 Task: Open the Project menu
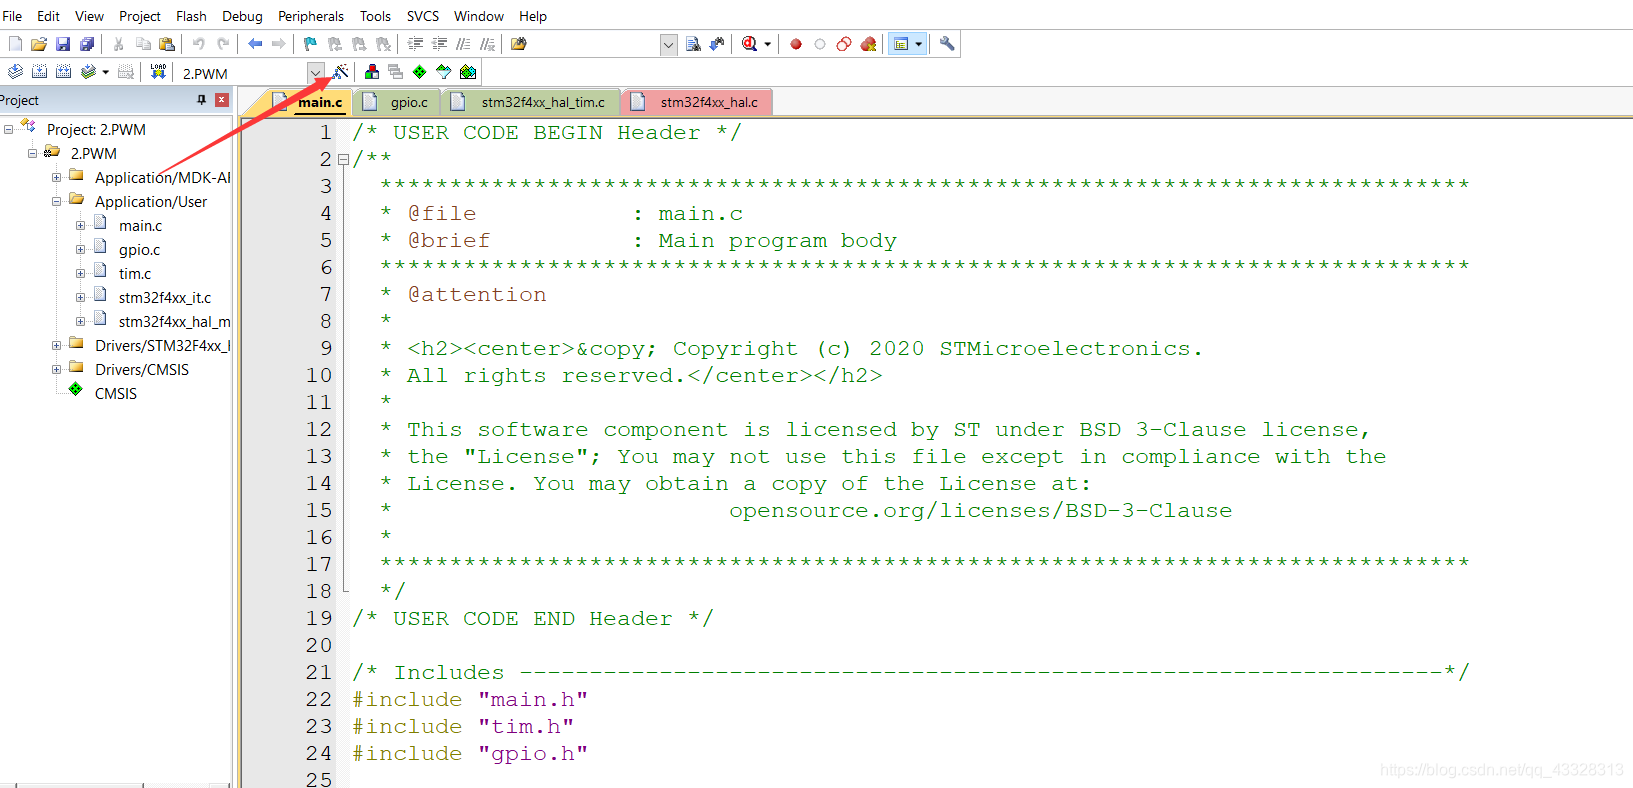click(140, 16)
